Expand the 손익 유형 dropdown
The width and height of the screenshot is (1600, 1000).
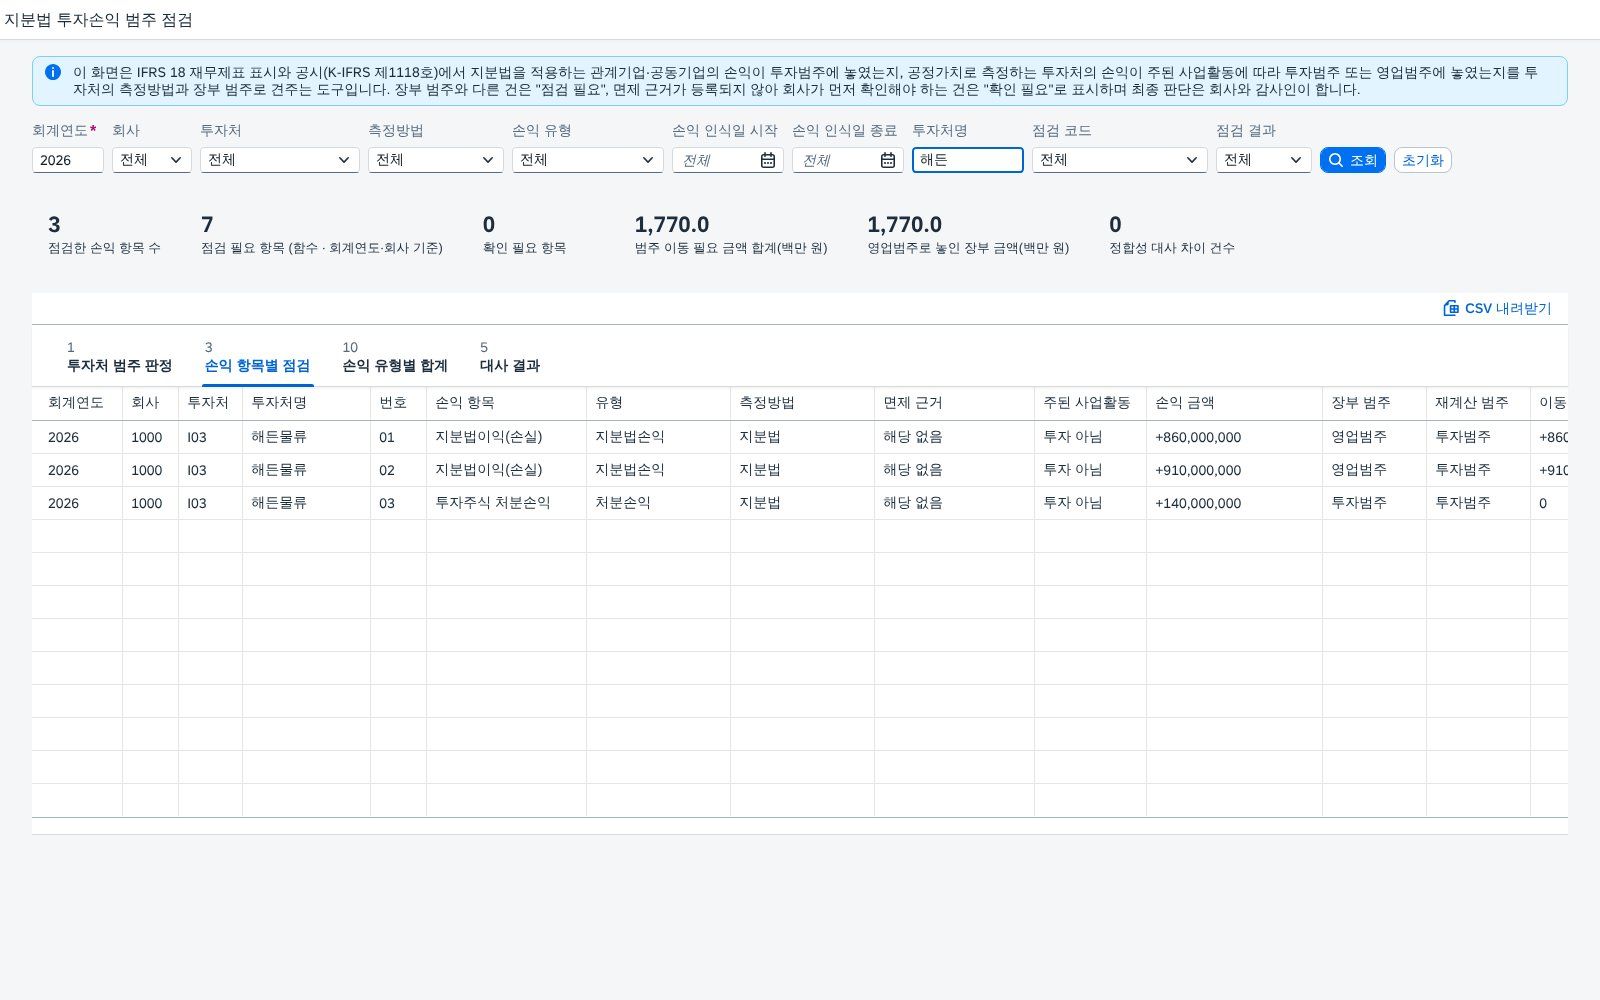click(x=588, y=160)
